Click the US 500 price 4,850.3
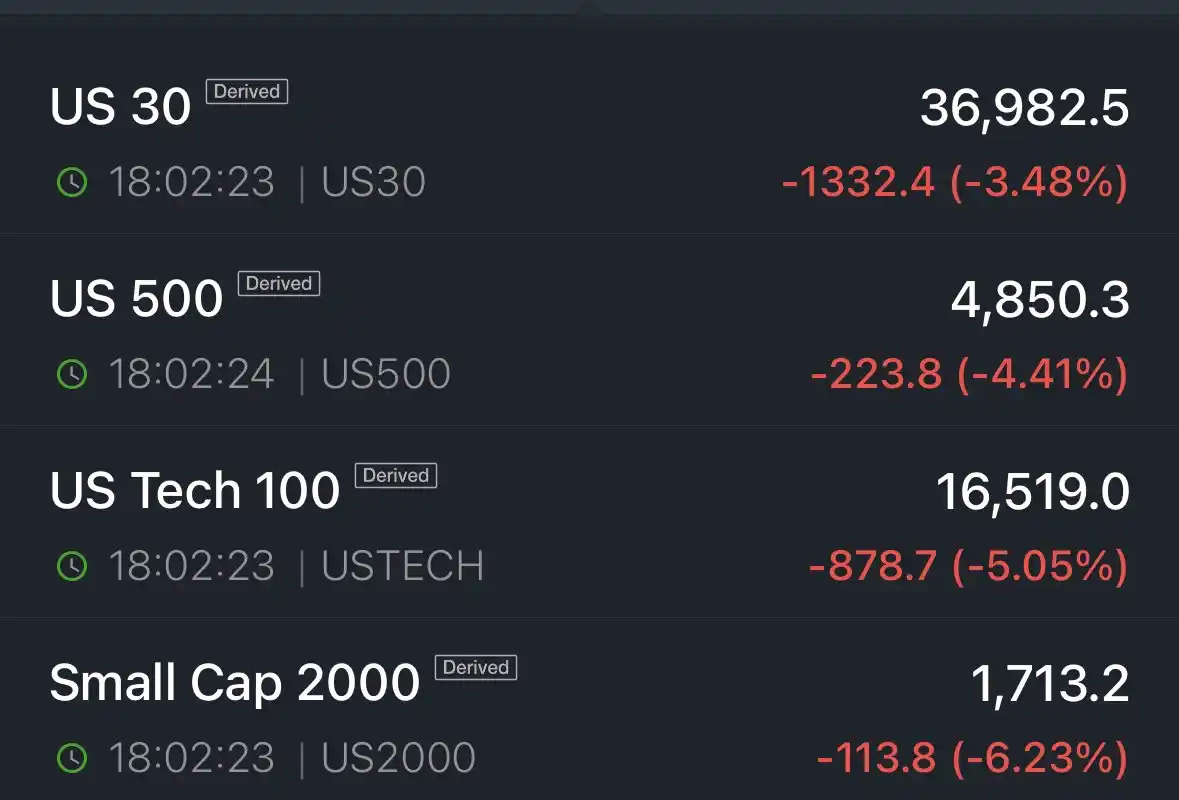The image size is (1179, 800). click(1040, 300)
